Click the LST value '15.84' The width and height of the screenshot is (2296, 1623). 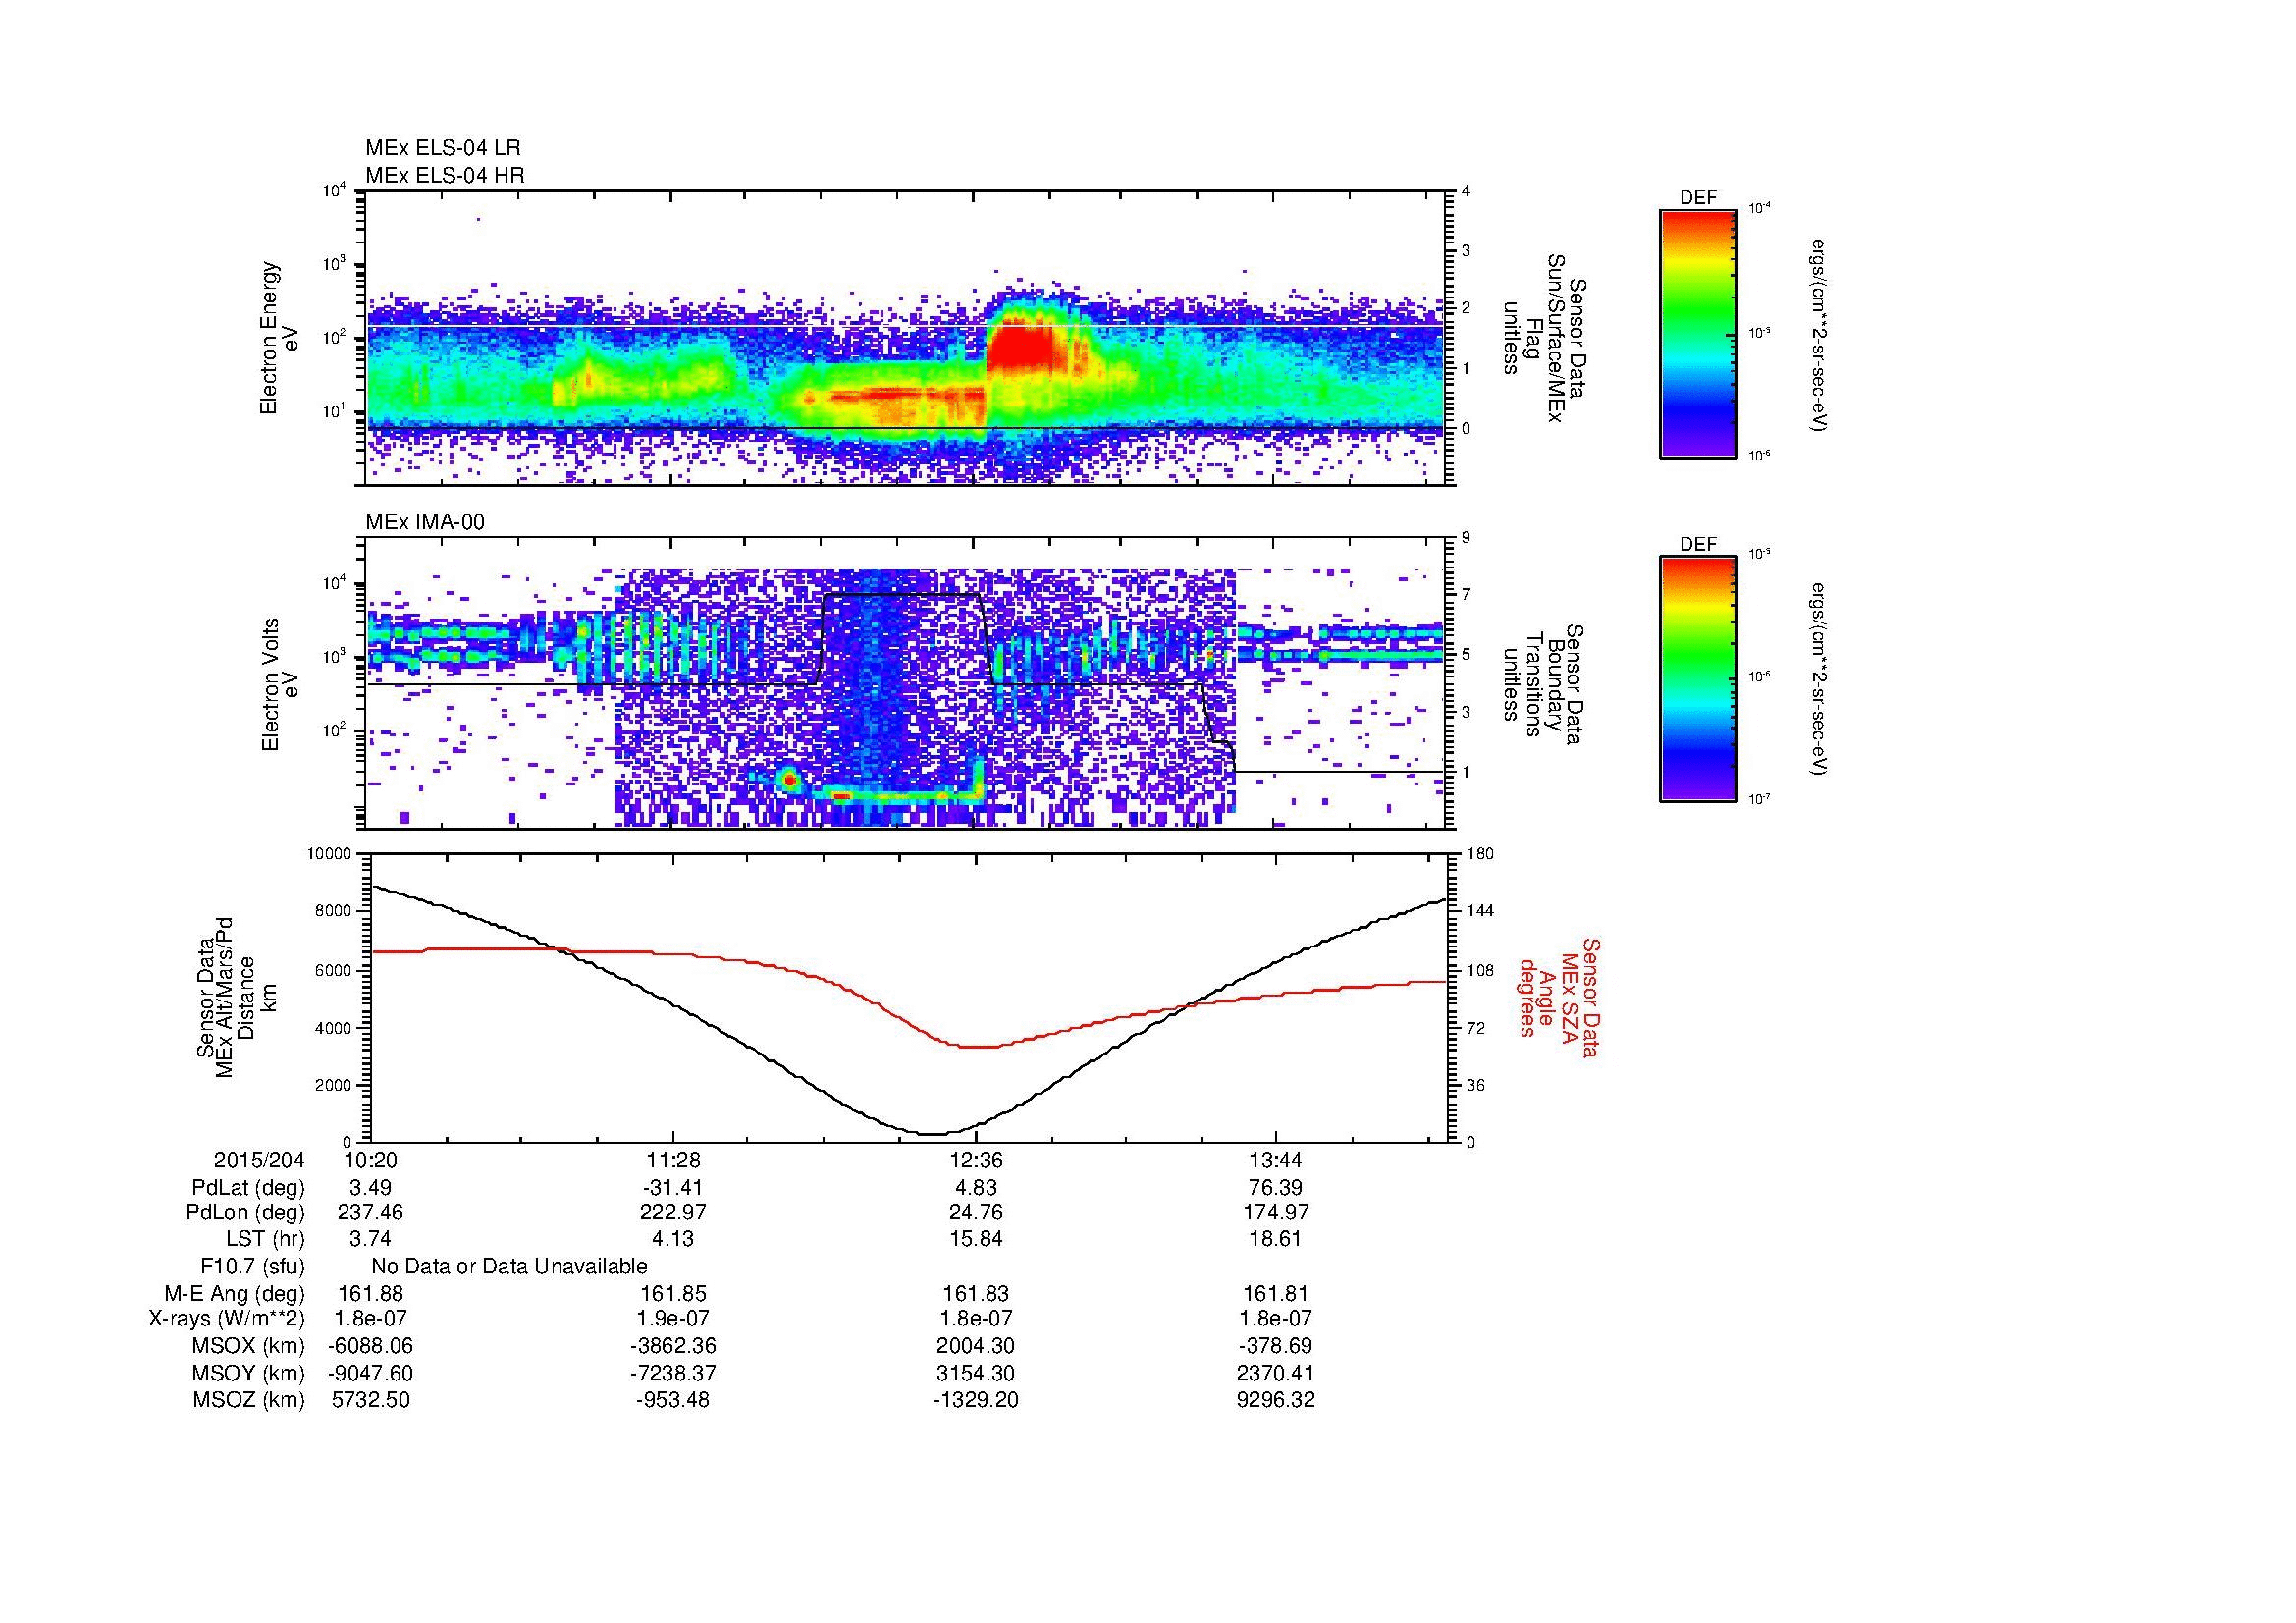[976, 1239]
